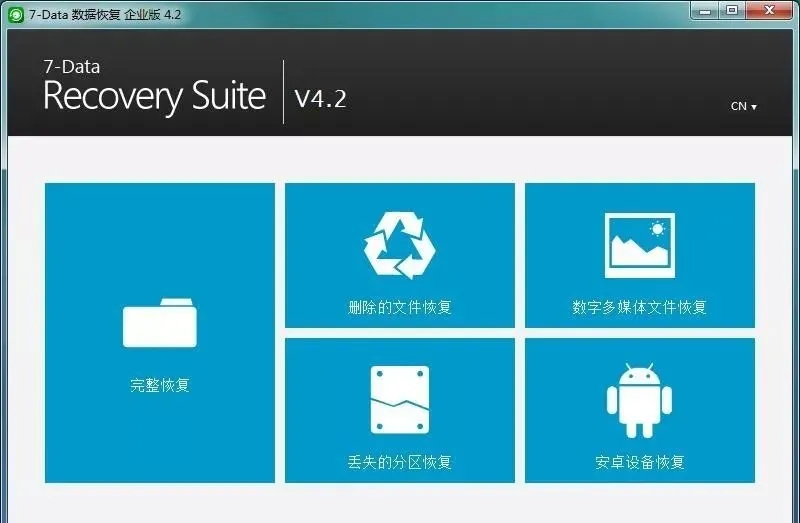This screenshot has width=800, height=523.
Task: Minimize the 7-Data recovery window
Action: pos(707,10)
